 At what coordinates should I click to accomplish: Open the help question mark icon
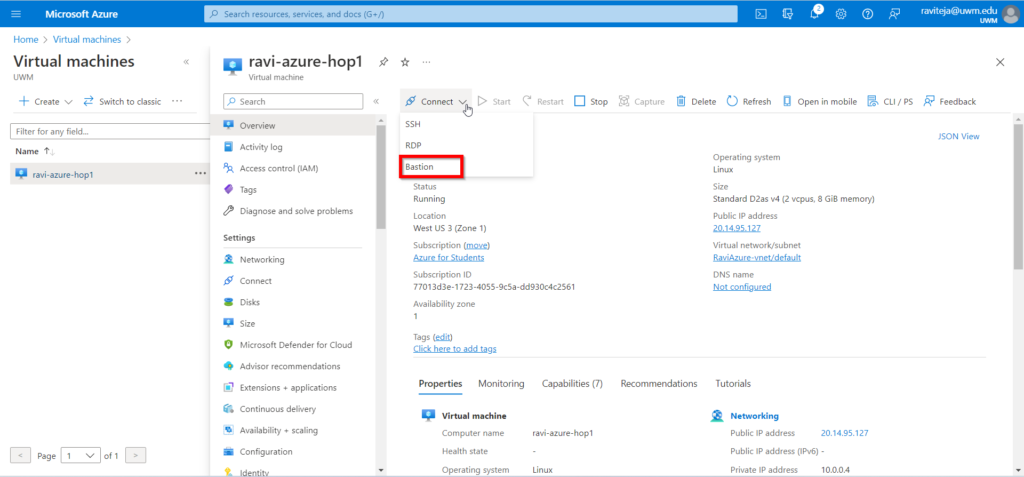[867, 14]
